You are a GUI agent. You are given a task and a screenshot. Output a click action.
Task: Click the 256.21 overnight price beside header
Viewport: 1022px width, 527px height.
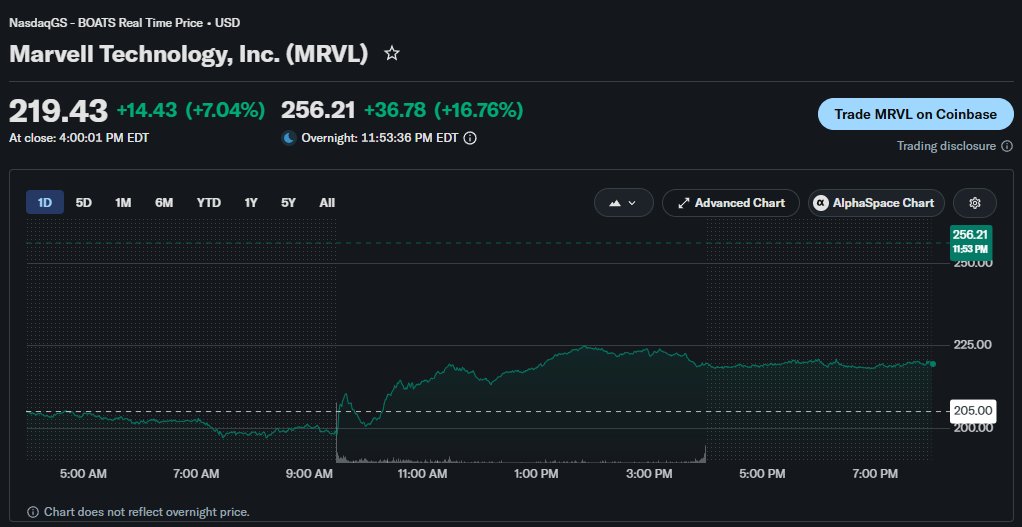(x=318, y=111)
